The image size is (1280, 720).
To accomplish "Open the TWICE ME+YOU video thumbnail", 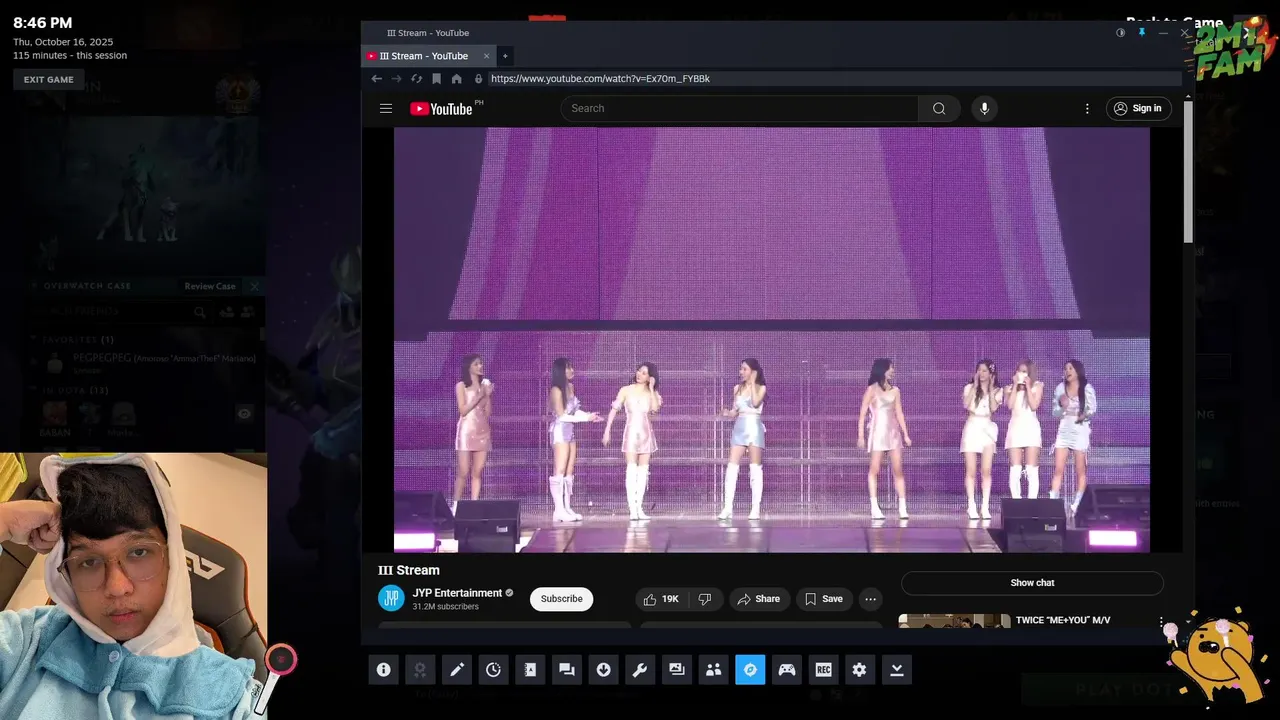I will tap(954, 621).
